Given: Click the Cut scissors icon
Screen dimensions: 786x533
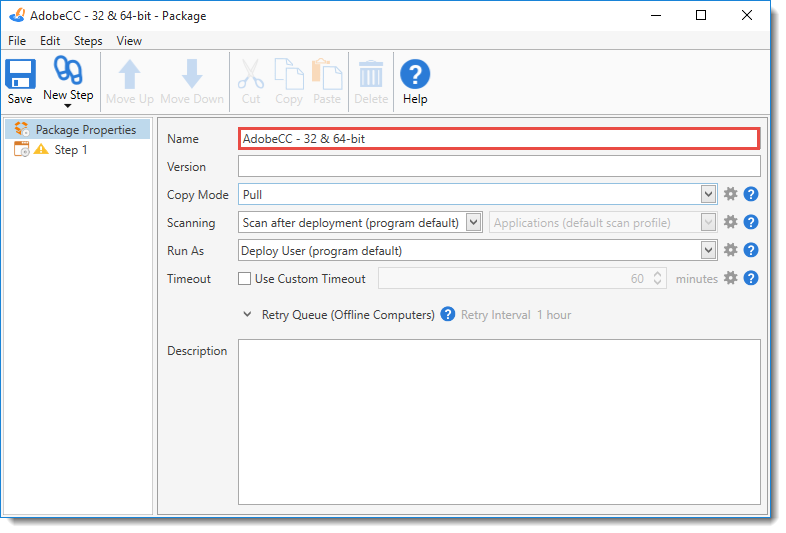Looking at the screenshot, I should pos(251,74).
